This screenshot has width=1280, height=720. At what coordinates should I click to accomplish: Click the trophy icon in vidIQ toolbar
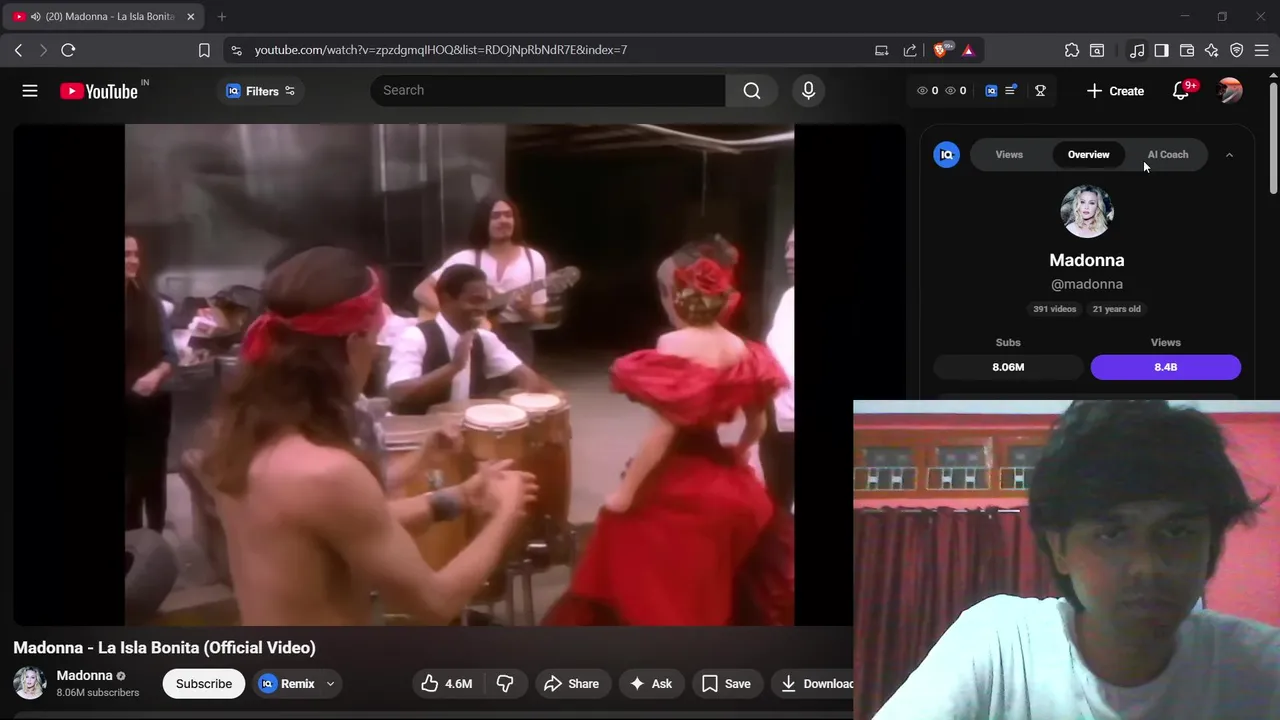coord(1040,91)
